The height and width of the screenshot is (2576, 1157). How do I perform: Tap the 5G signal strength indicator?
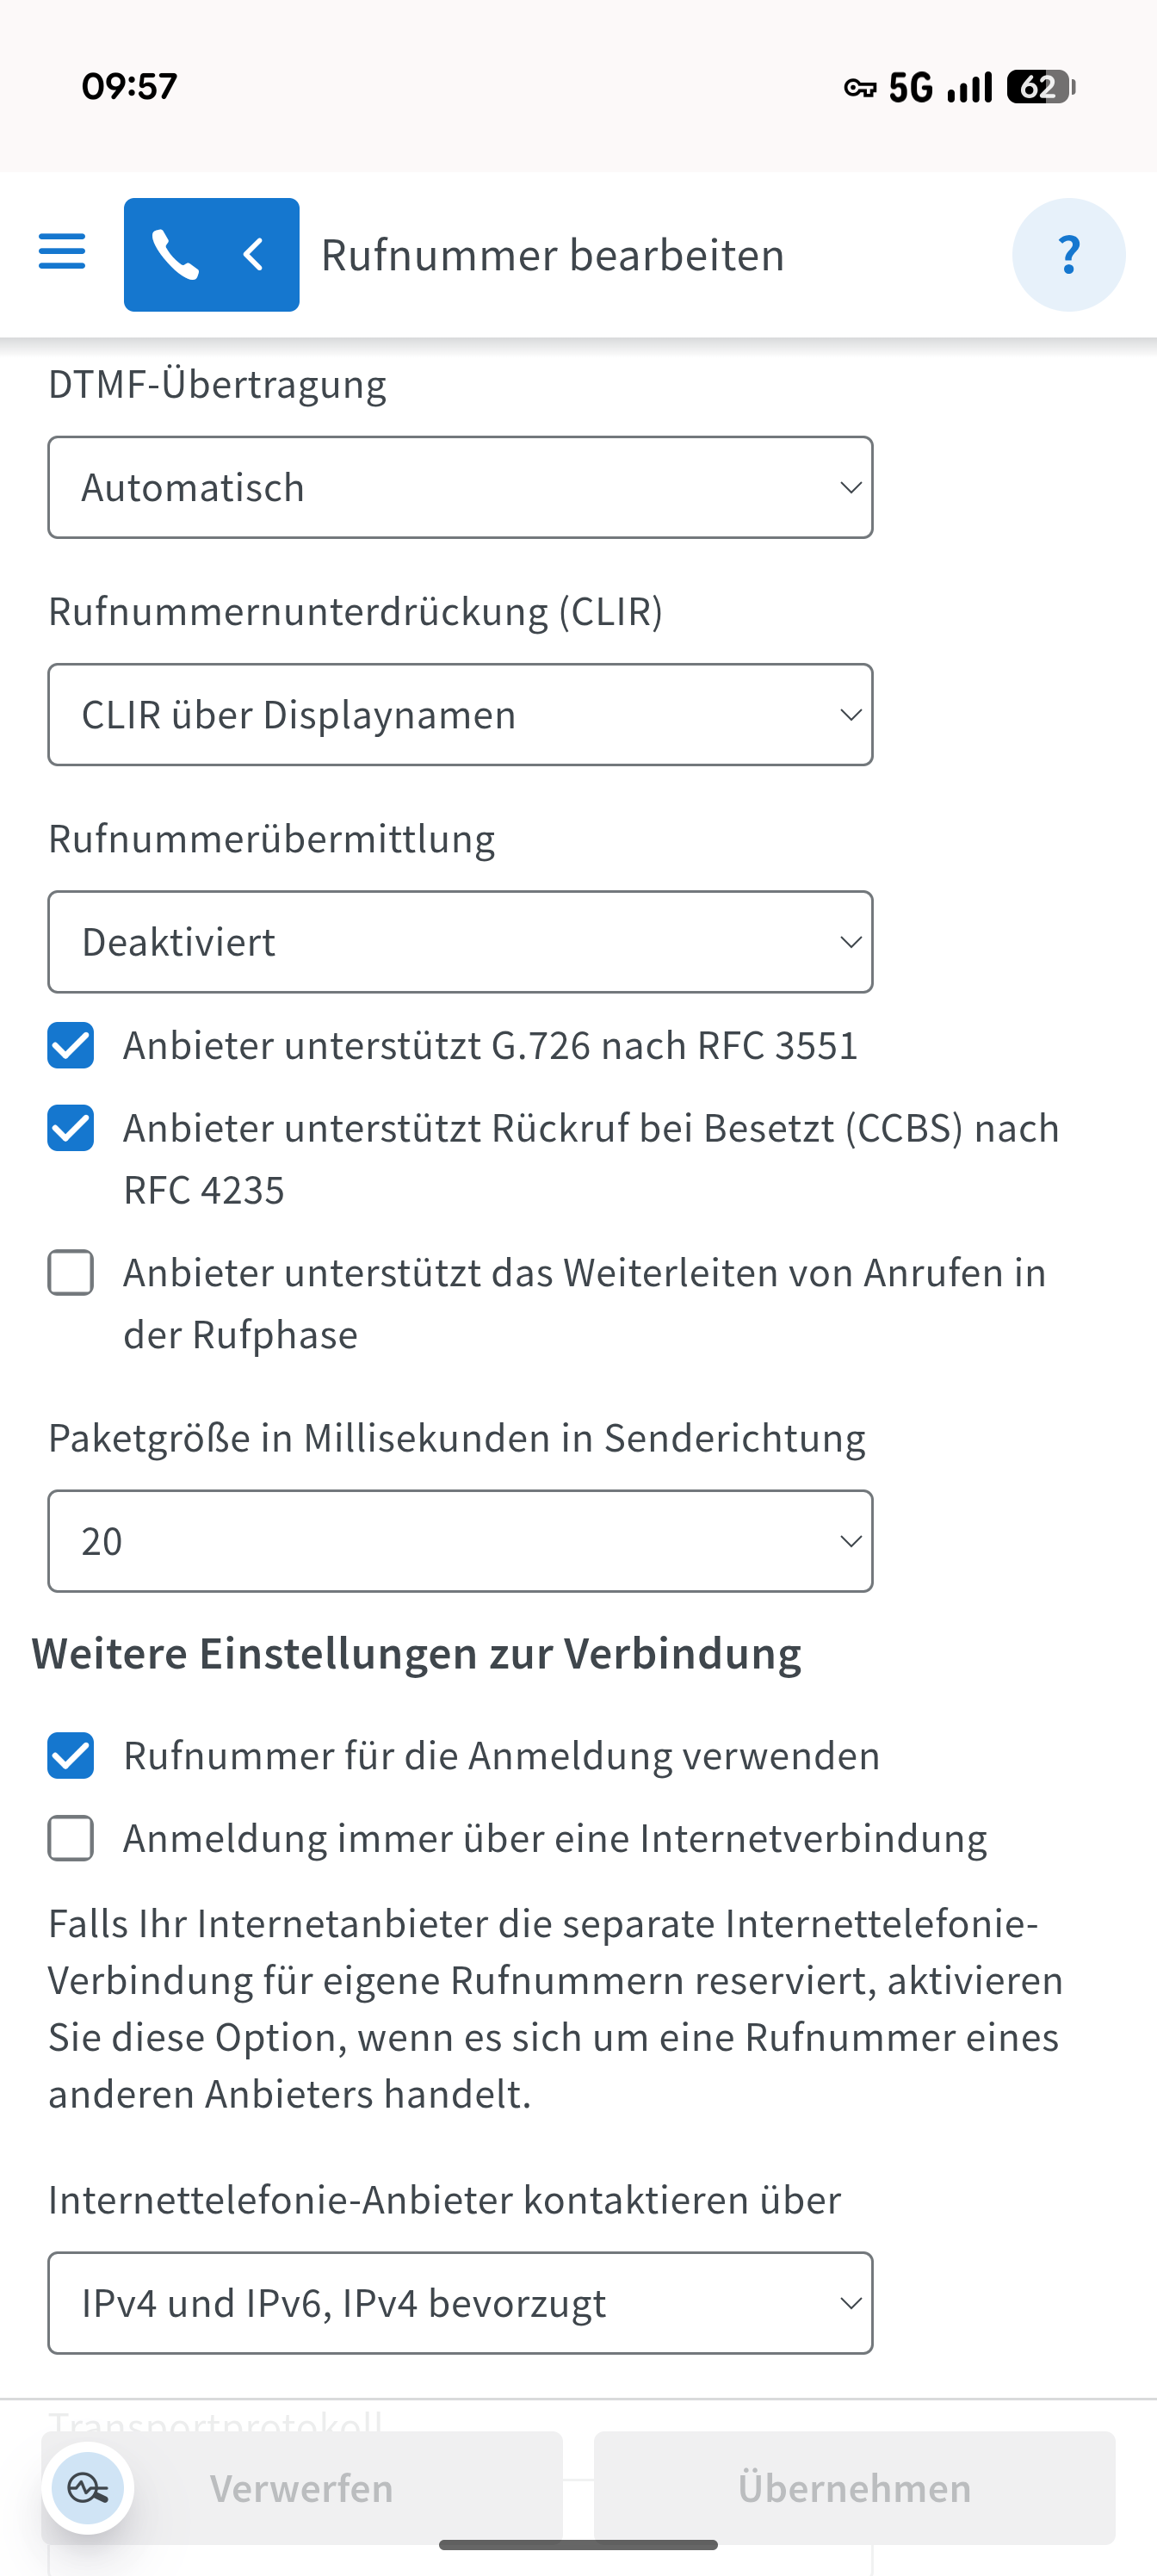tap(940, 87)
